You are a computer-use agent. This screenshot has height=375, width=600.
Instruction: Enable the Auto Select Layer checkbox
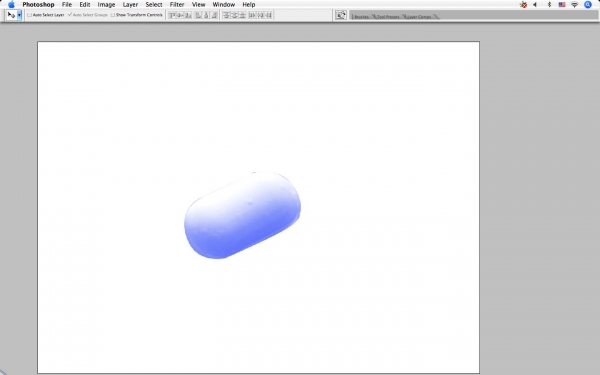point(29,15)
